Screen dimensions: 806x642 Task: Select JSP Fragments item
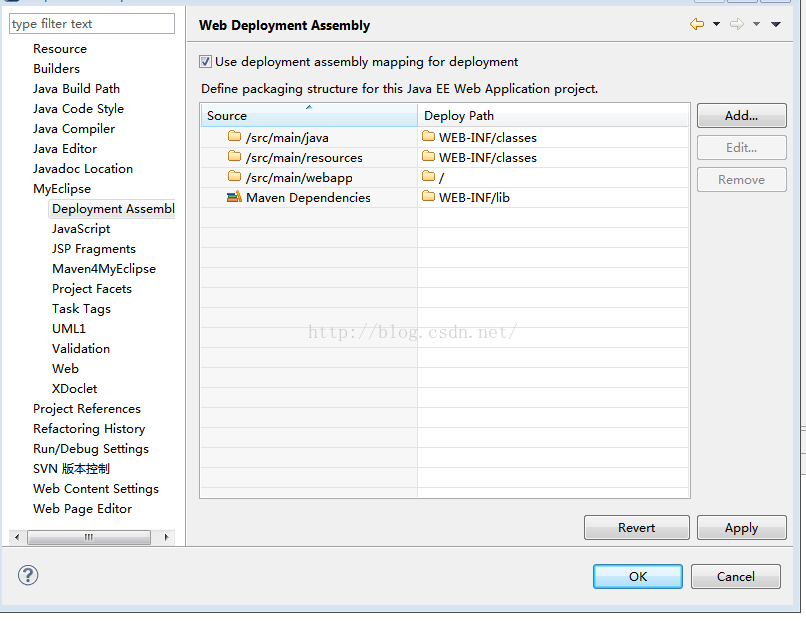point(94,249)
